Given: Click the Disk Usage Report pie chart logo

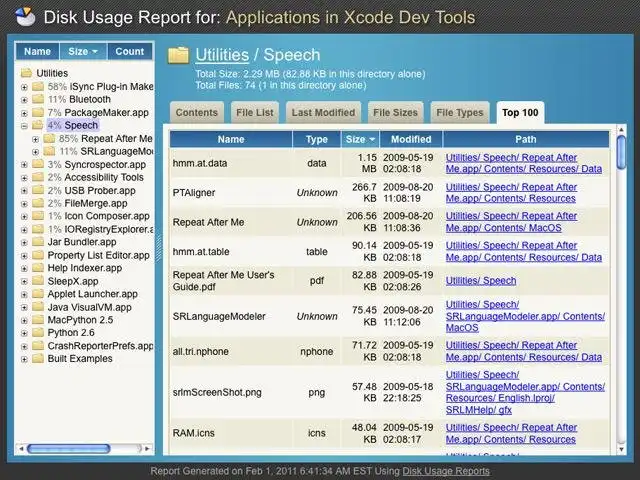Looking at the screenshot, I should click(25, 17).
